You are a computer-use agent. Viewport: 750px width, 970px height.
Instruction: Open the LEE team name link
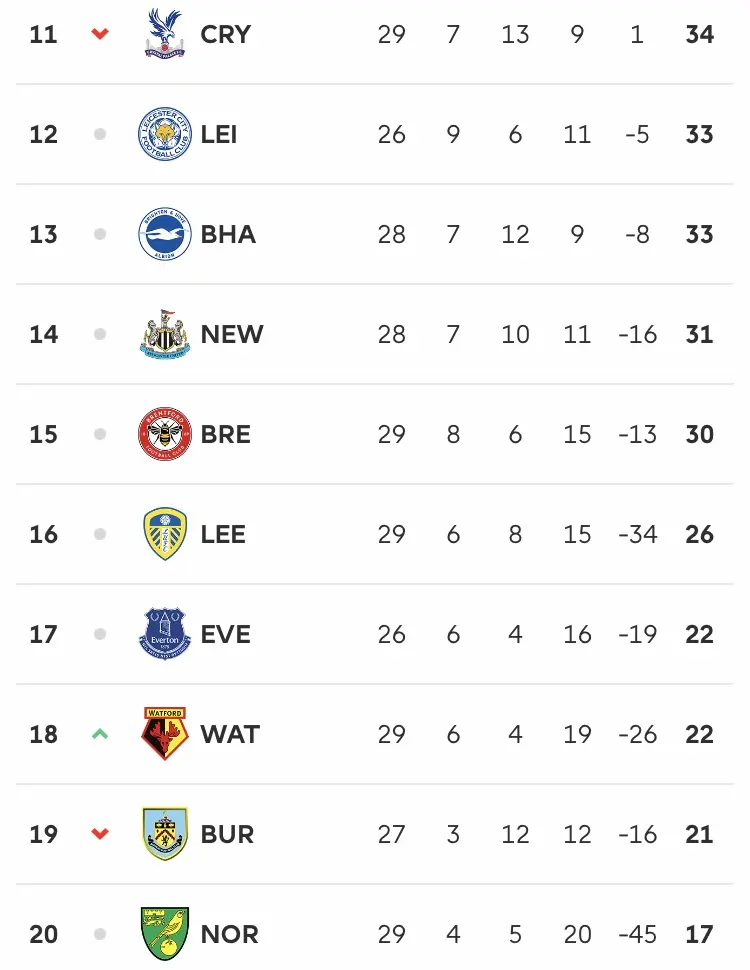(223, 534)
